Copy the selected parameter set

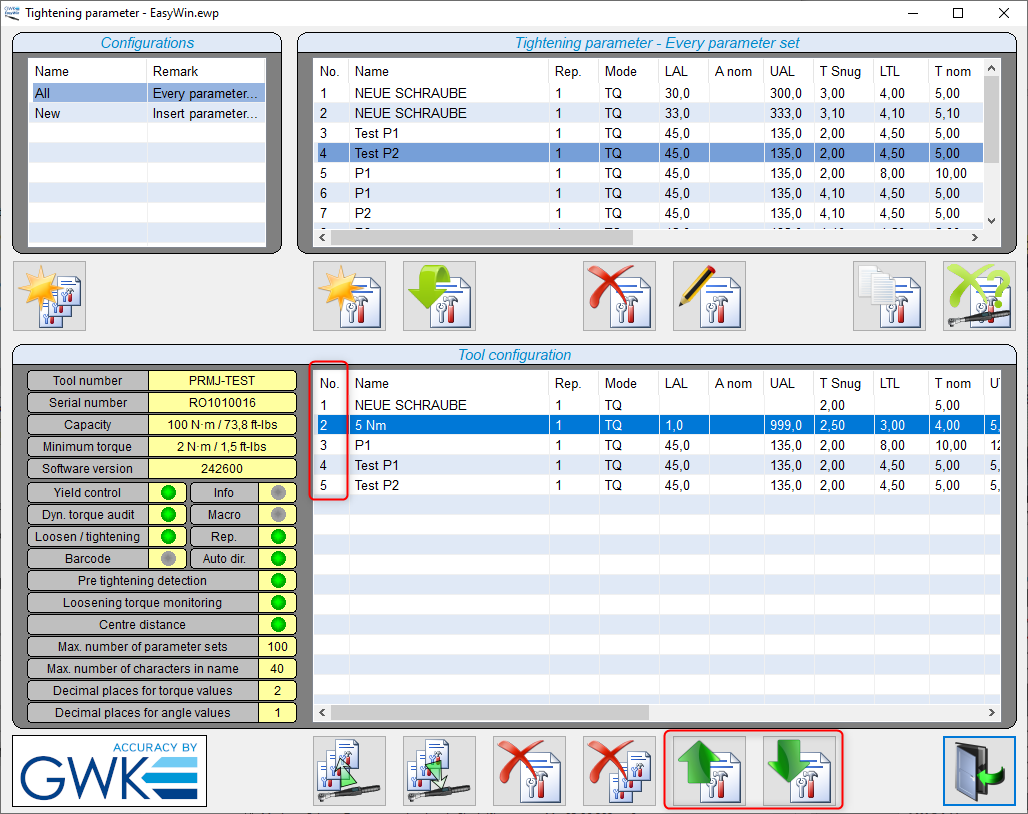[890, 296]
